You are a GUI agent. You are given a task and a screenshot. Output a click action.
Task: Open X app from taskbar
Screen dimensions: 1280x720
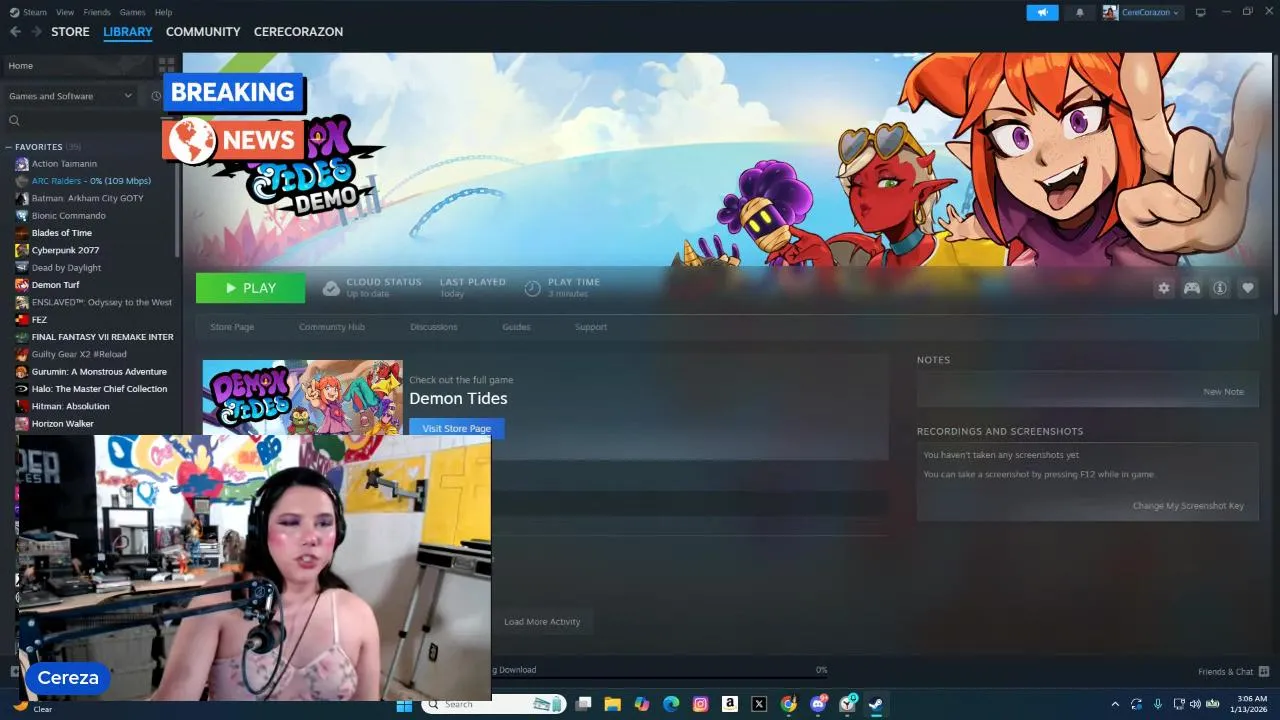tap(759, 704)
